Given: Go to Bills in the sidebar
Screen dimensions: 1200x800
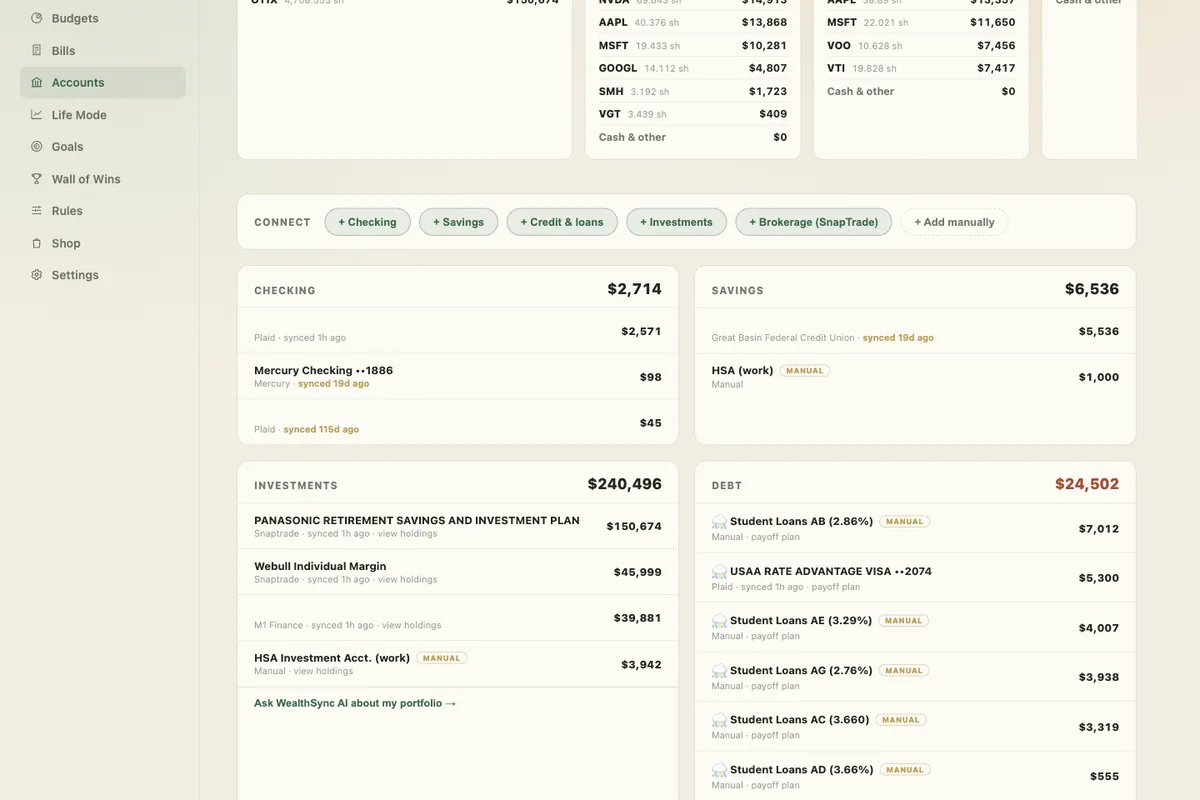Looking at the screenshot, I should coord(102,50).
